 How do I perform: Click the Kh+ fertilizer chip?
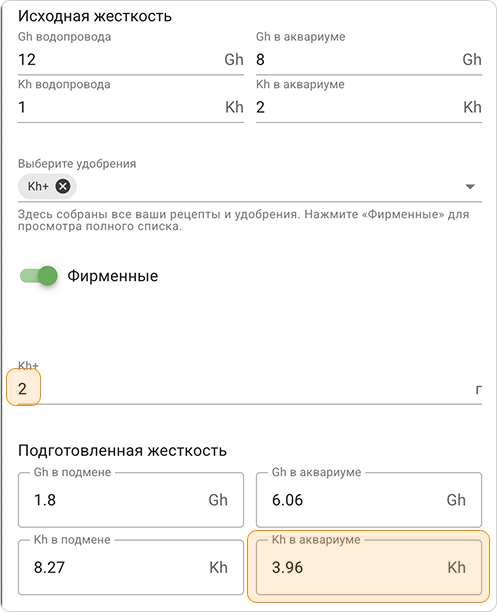38,186
